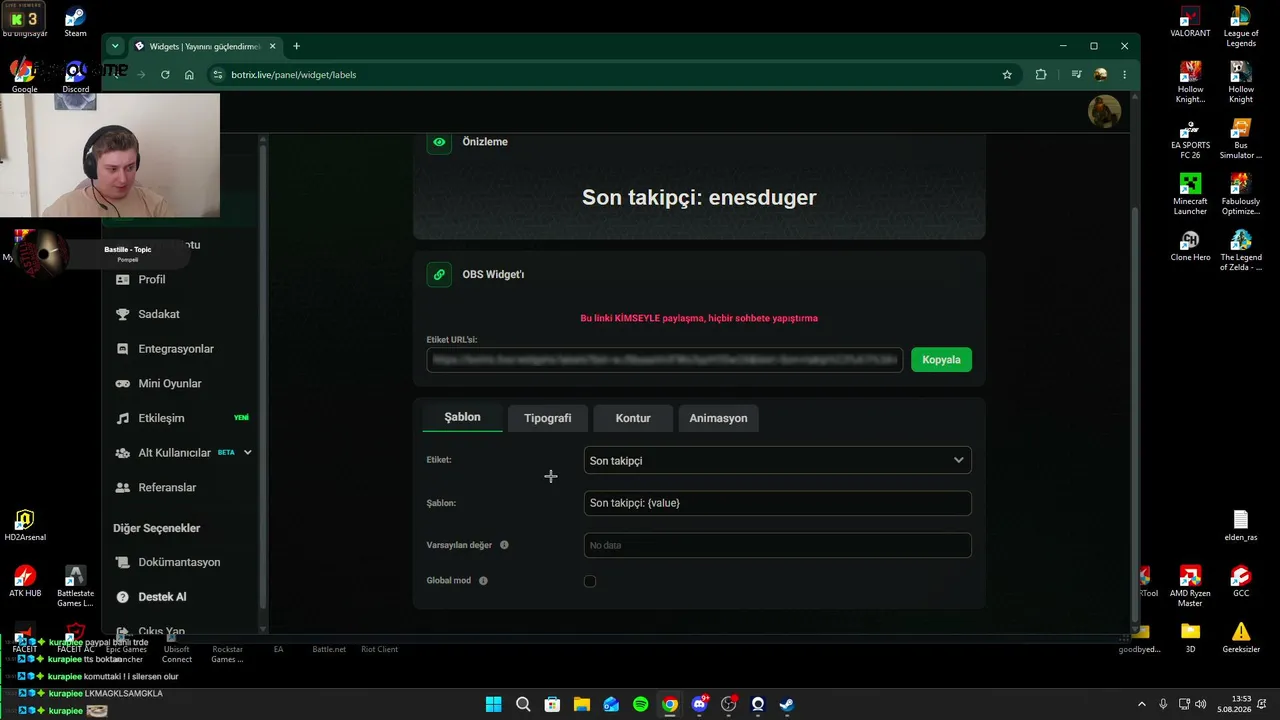Open Referanslar sidebar link
The width and height of the screenshot is (1280, 720).
pyautogui.click(x=167, y=488)
